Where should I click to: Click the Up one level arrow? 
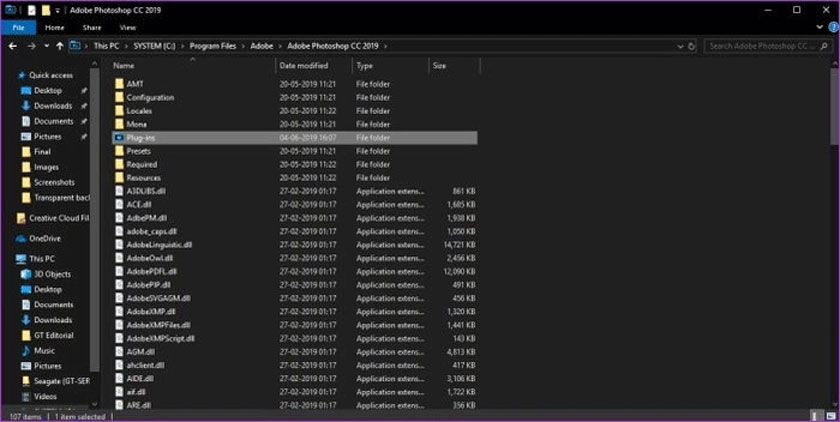(x=60, y=46)
